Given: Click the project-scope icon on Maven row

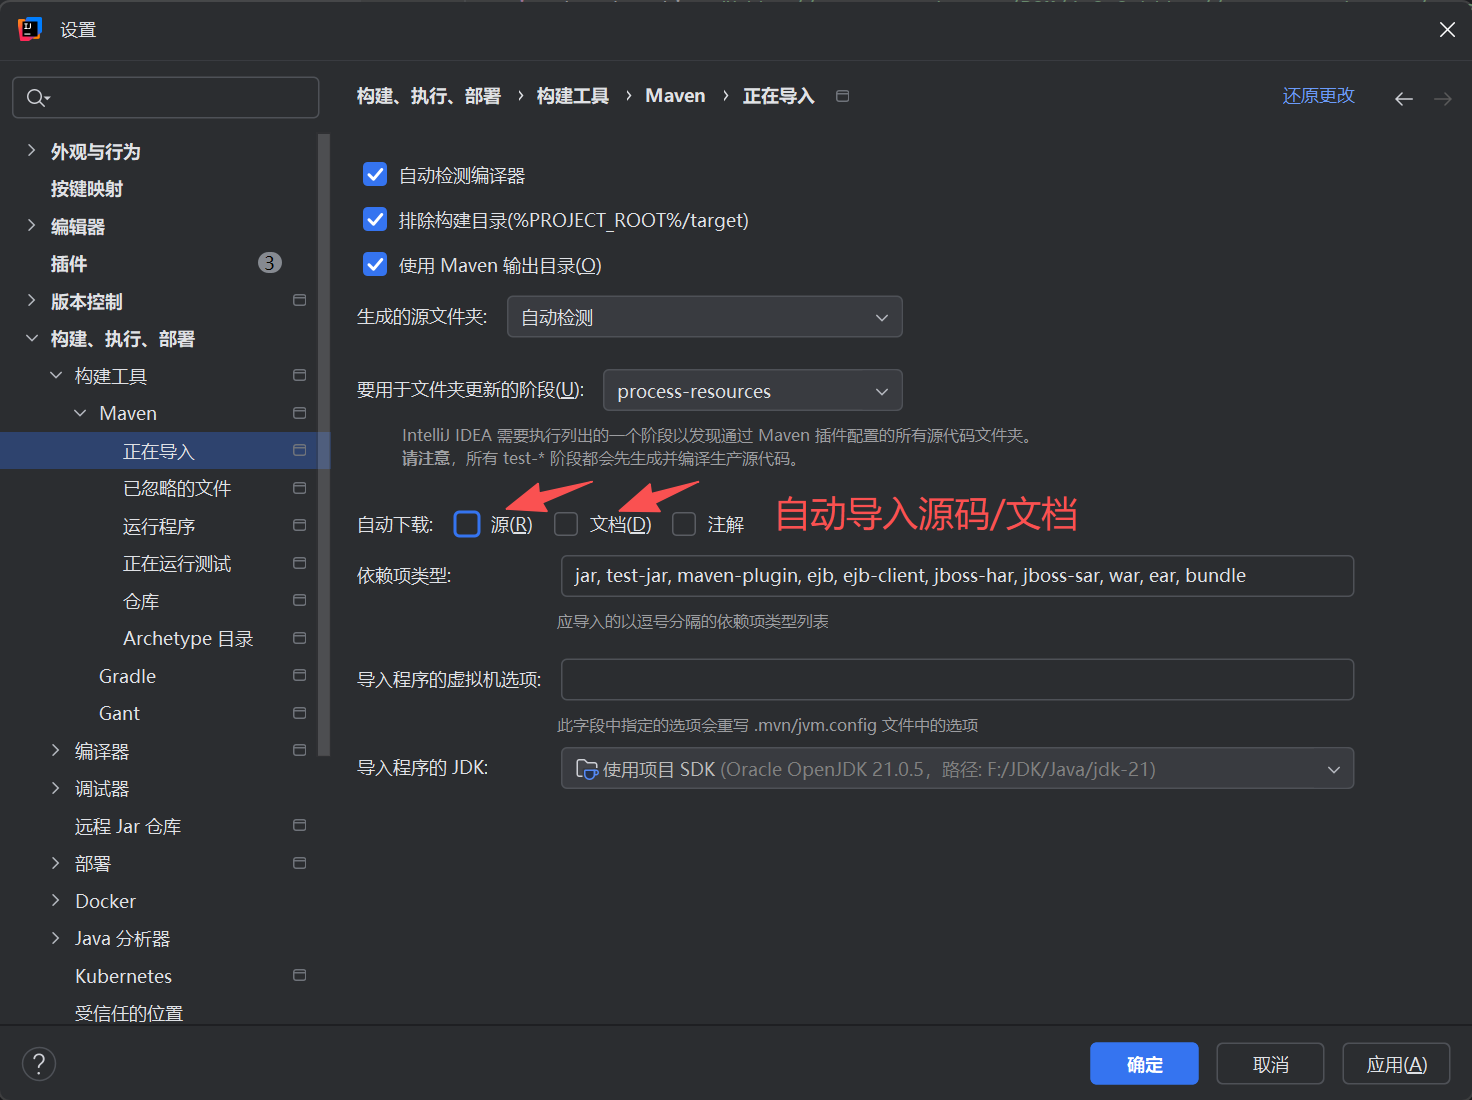Looking at the screenshot, I should coord(299,413).
